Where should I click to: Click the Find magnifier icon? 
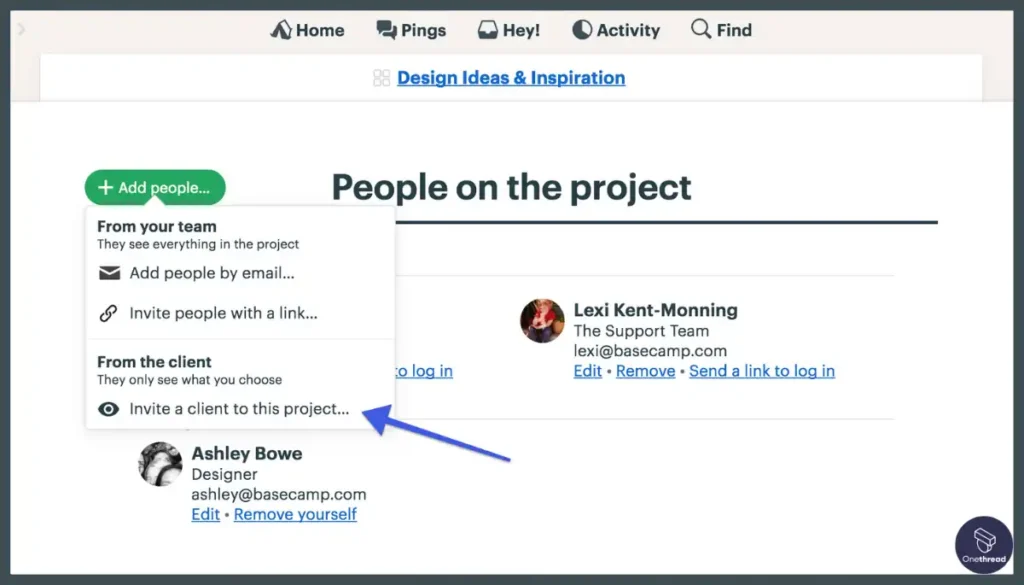[701, 29]
